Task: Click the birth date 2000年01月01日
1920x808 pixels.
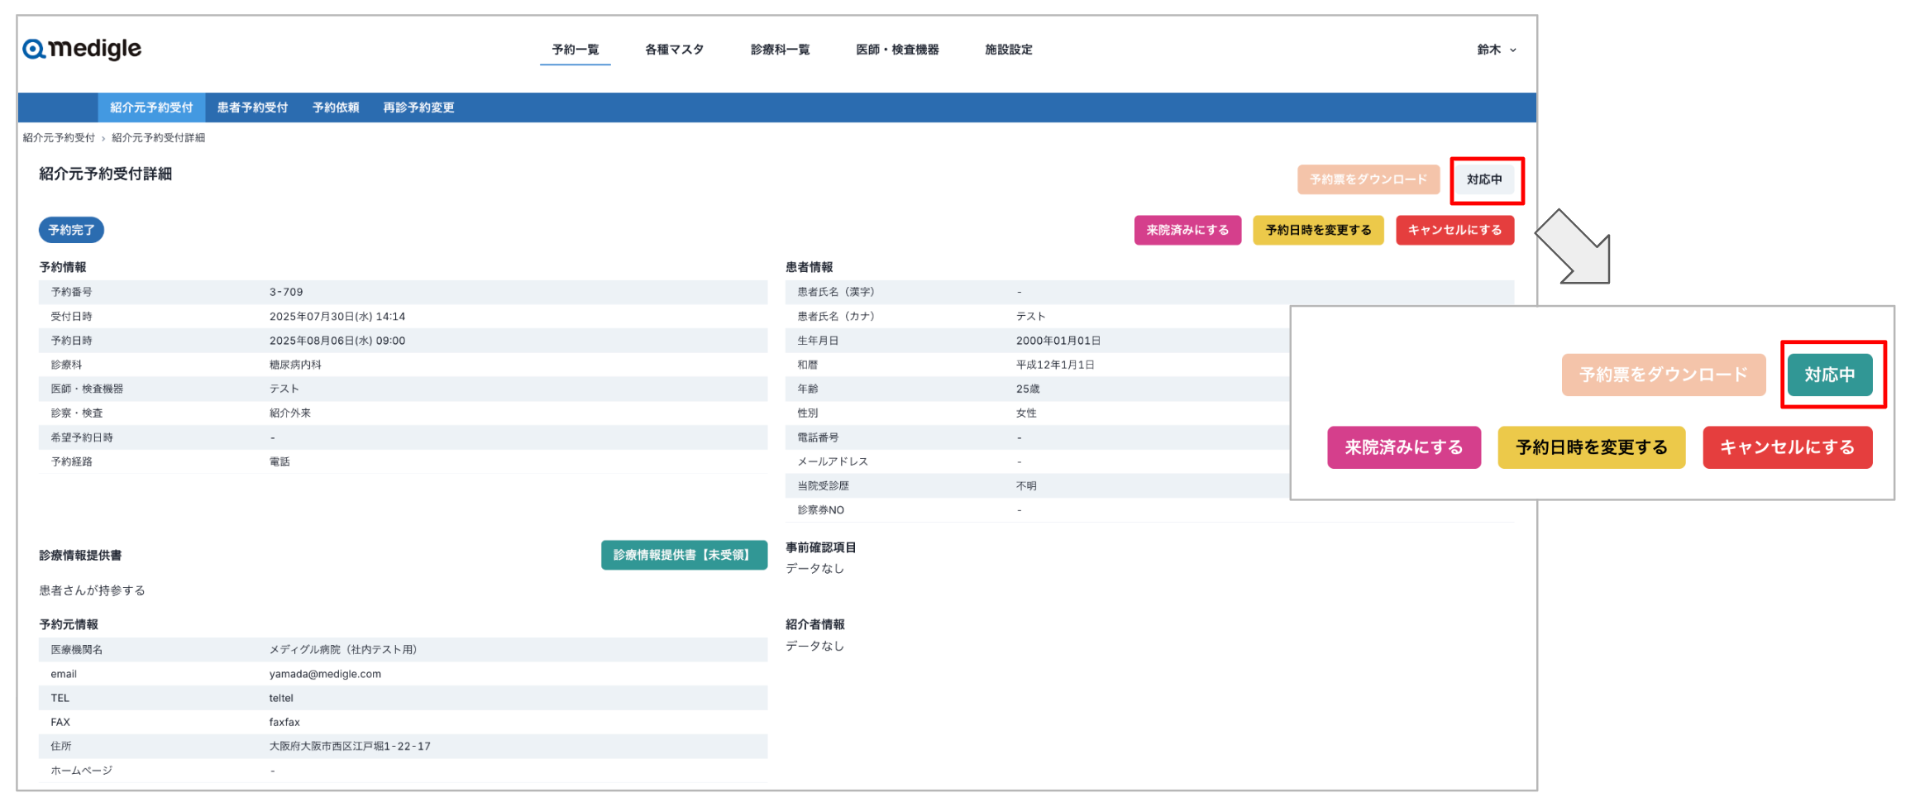Action: pos(1058,340)
